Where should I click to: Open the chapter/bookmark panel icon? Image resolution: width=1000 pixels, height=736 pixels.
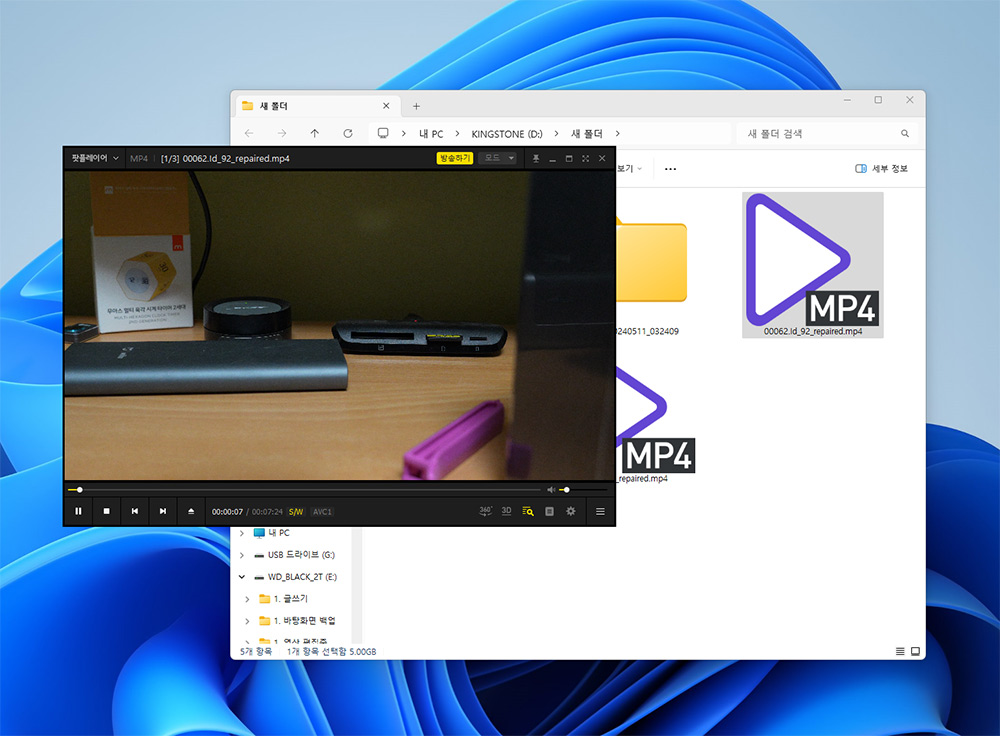549,511
